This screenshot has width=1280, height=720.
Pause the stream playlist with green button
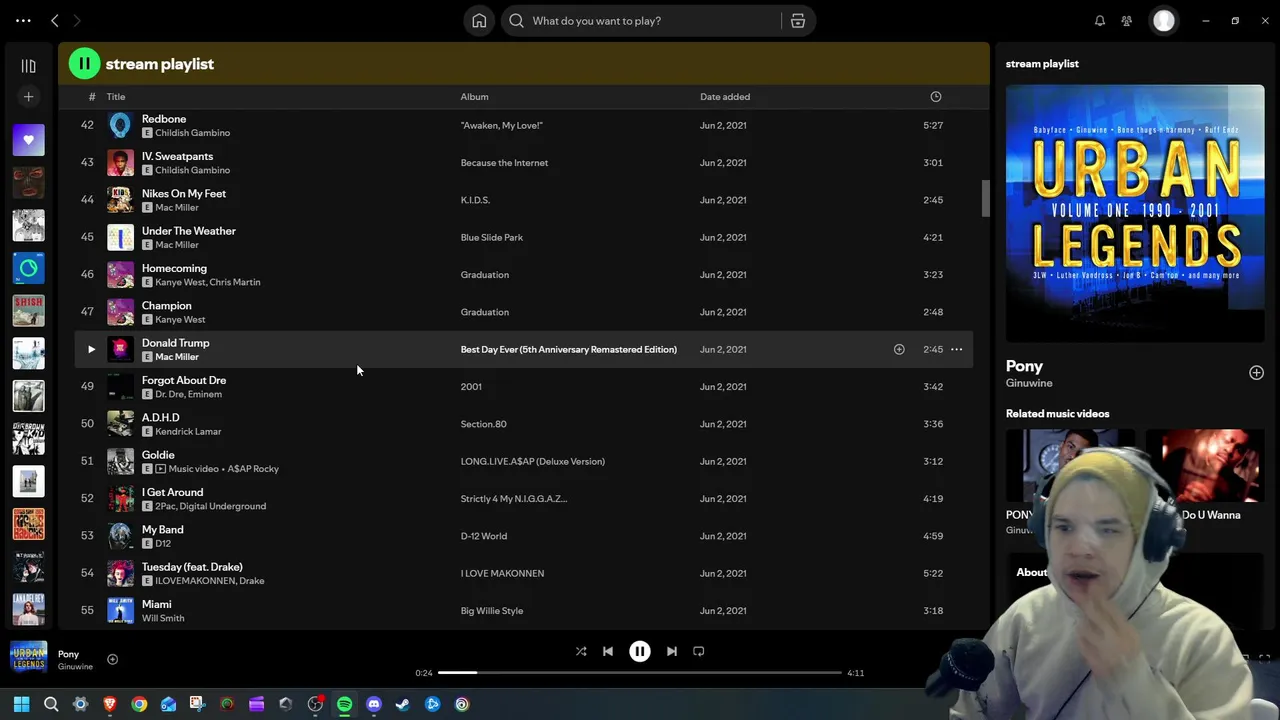[84, 64]
